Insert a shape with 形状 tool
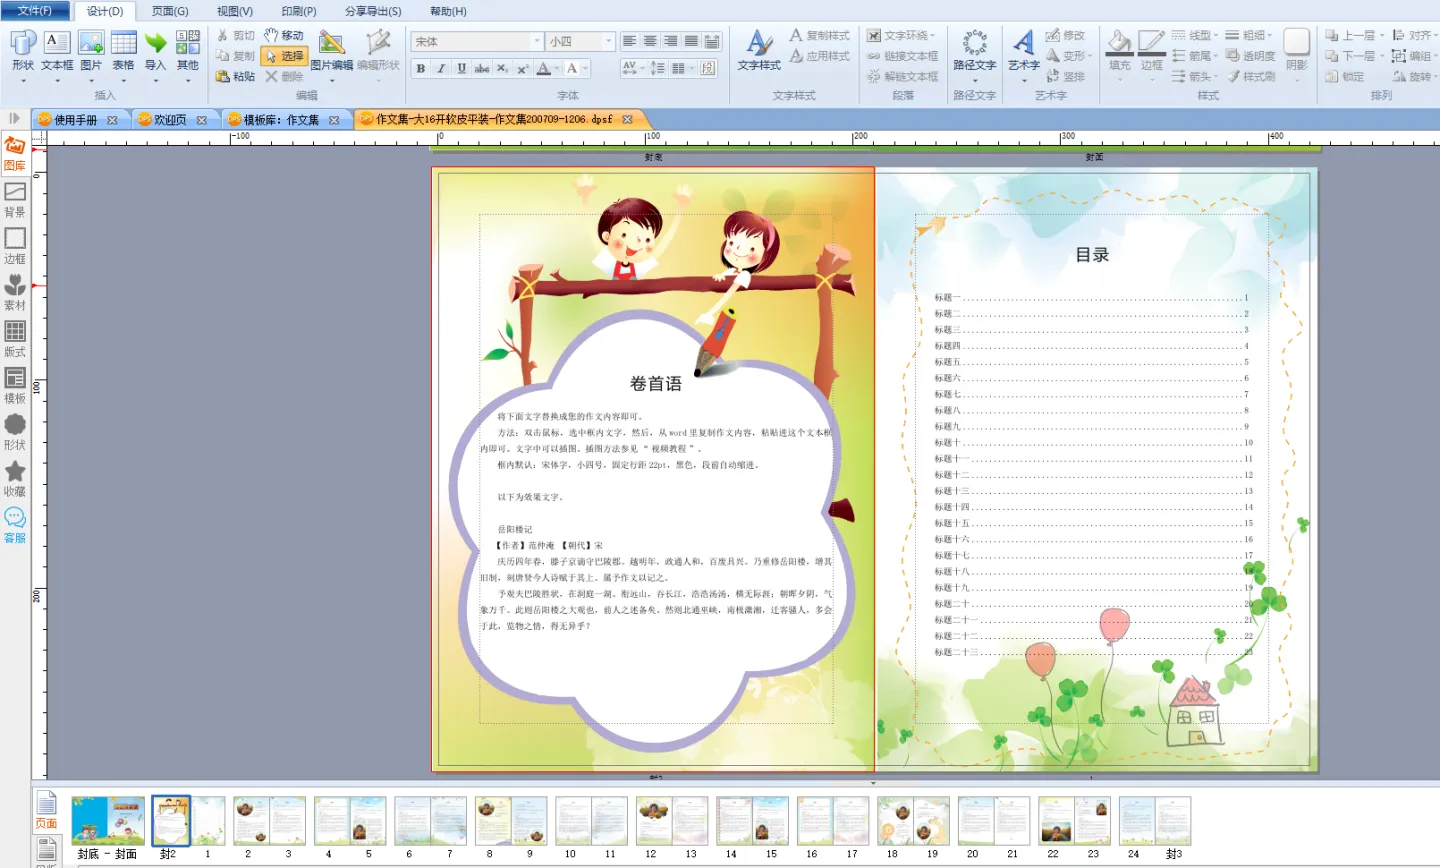The height and width of the screenshot is (868, 1440). (22, 50)
